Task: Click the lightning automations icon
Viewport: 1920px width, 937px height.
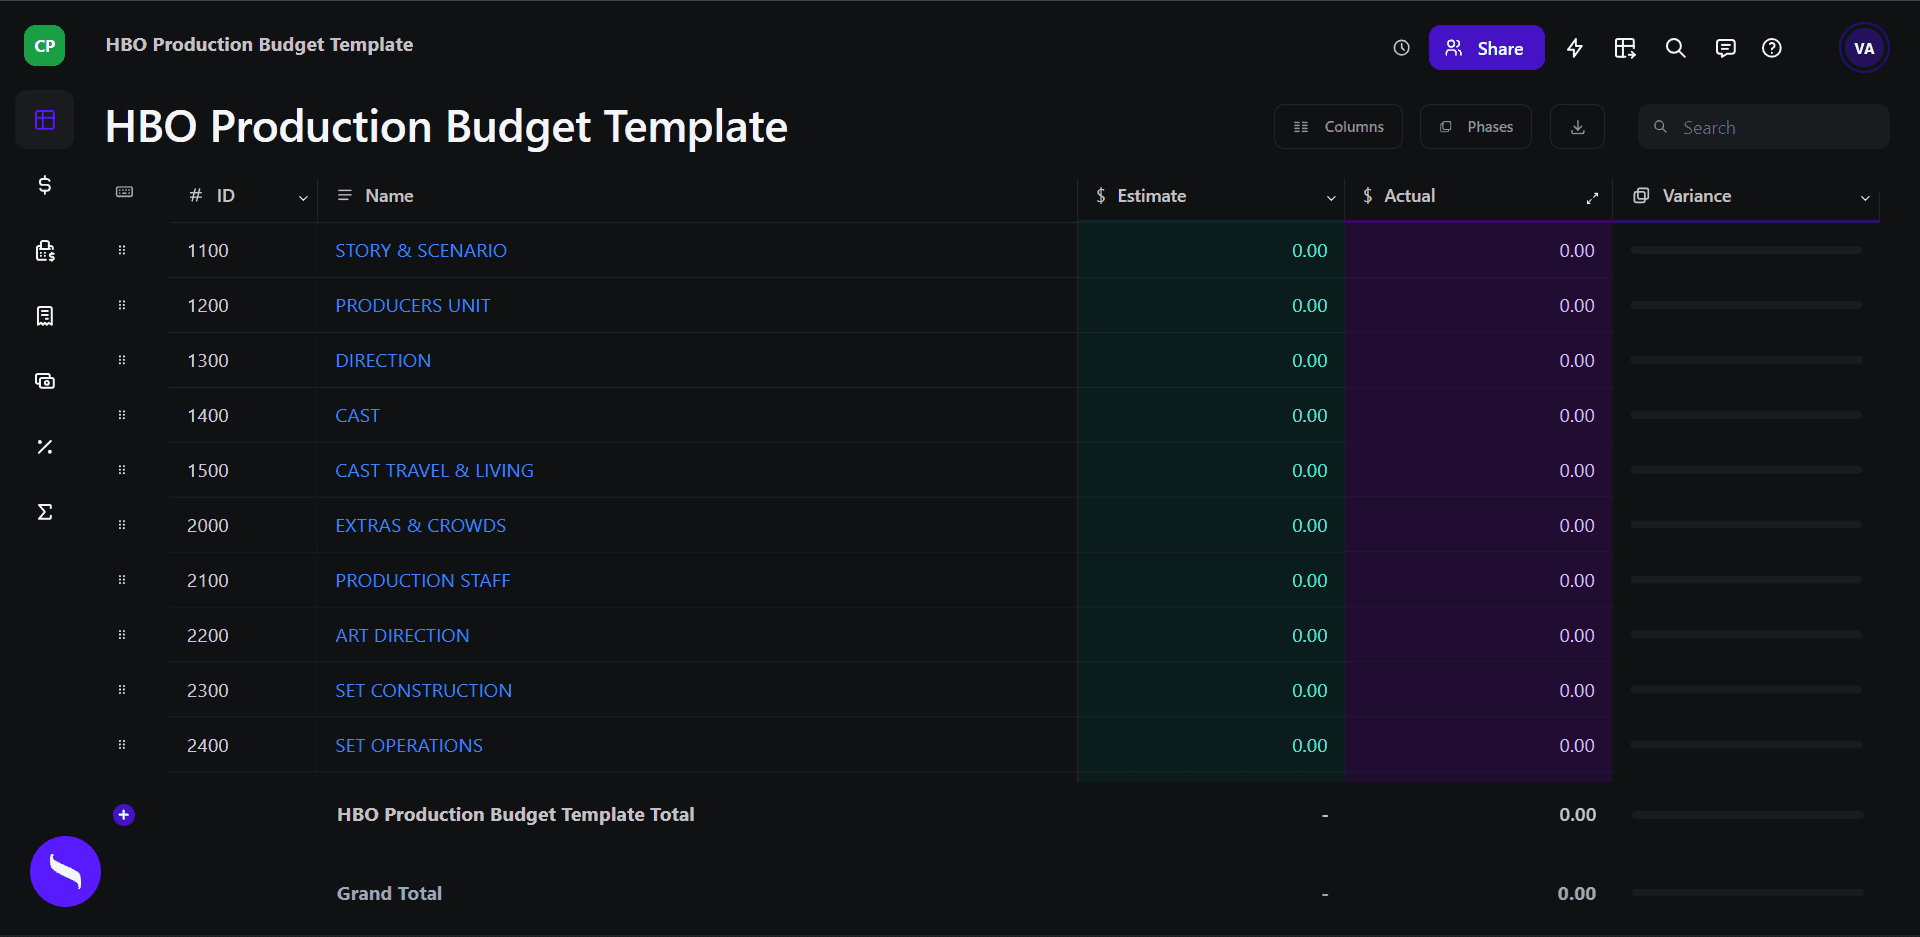Action: click(1575, 47)
